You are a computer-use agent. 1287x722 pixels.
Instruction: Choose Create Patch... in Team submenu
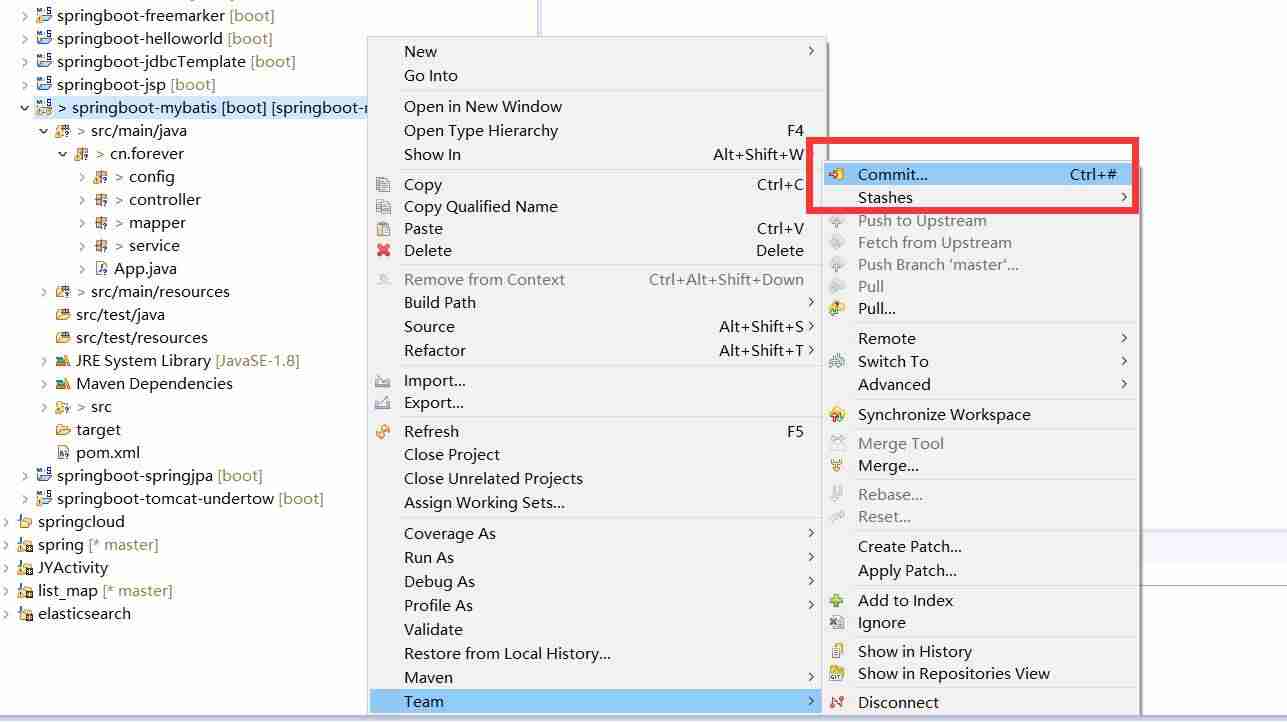pyautogui.click(x=980, y=547)
